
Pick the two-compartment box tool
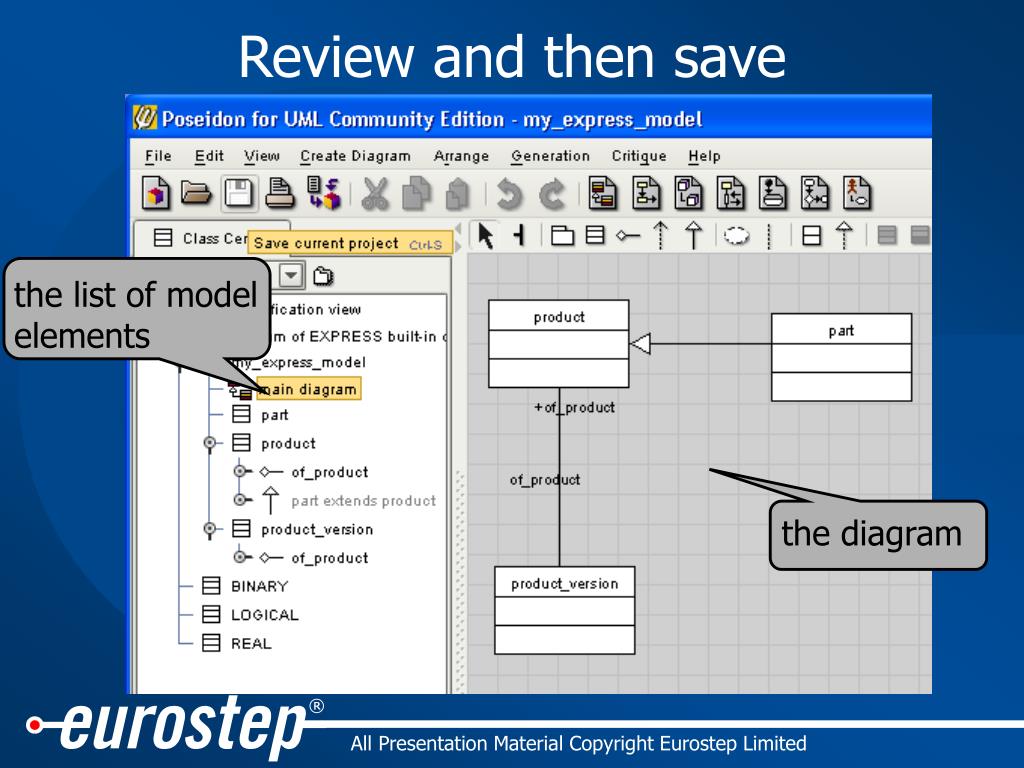[812, 236]
